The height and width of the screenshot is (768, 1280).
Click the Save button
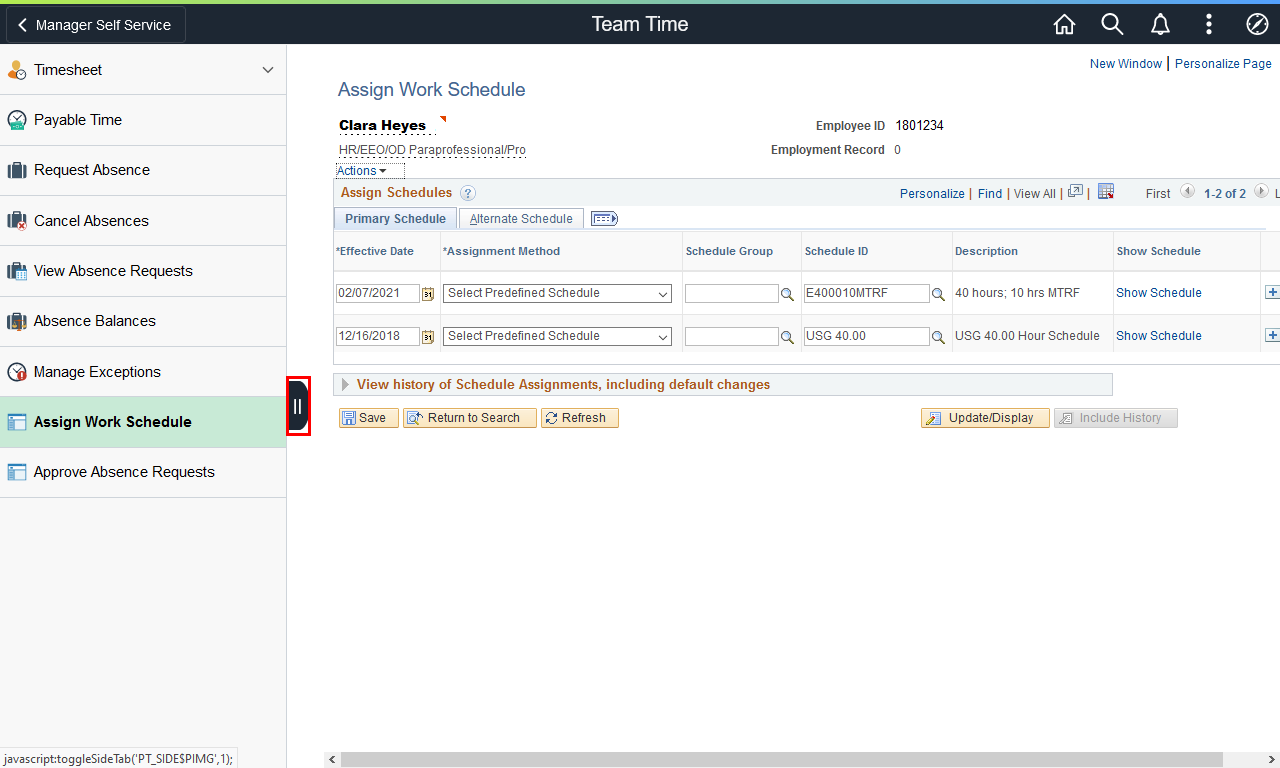(369, 418)
